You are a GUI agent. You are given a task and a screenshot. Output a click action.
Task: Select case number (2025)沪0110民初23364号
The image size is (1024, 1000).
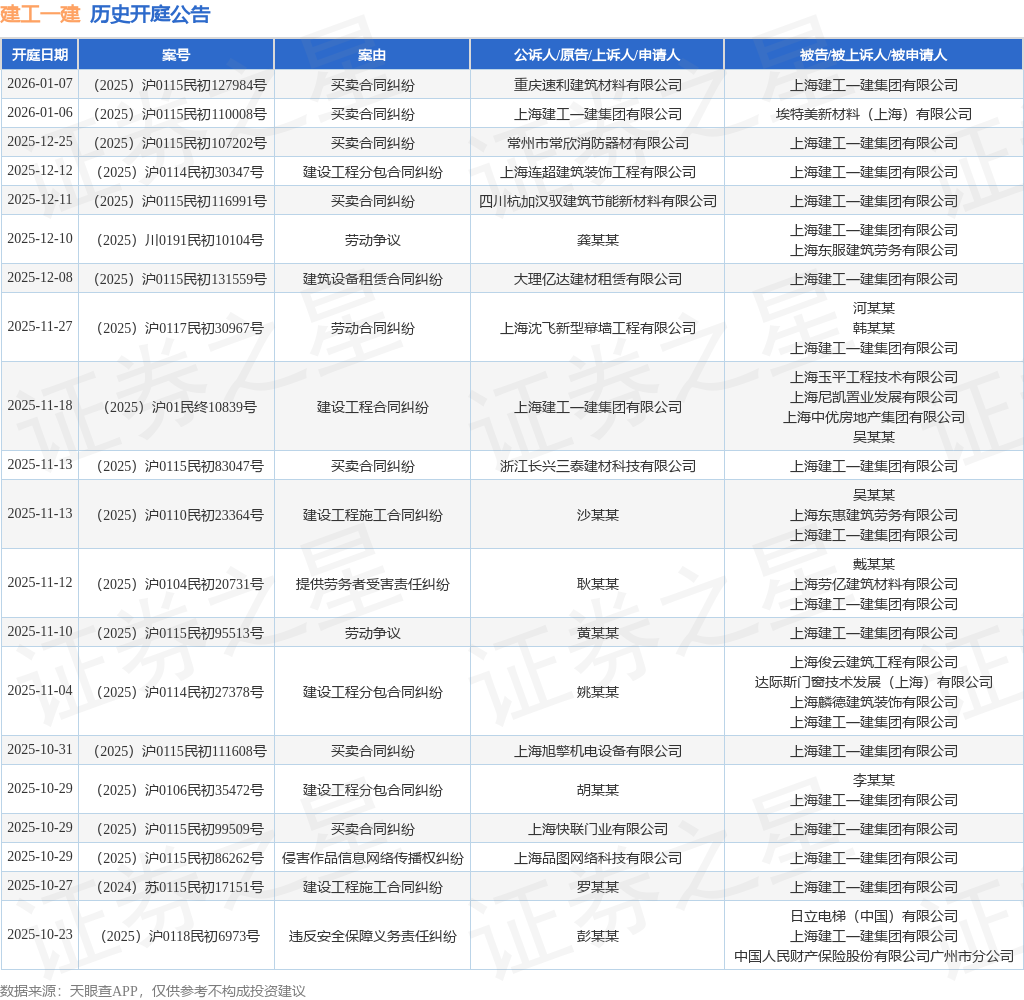[x=180, y=515]
